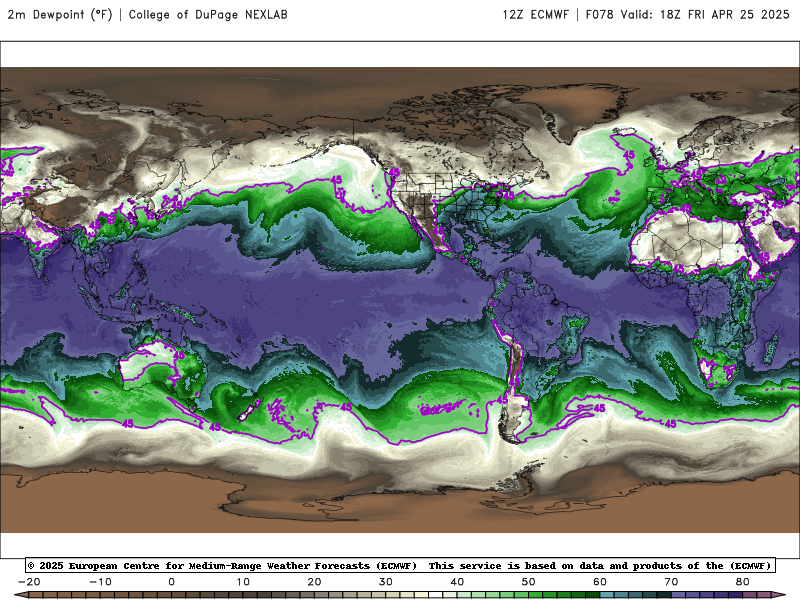Screen dimensions: 800x600
Task: Click the "12Z ECMWF" model run label
Action: (x=536, y=15)
